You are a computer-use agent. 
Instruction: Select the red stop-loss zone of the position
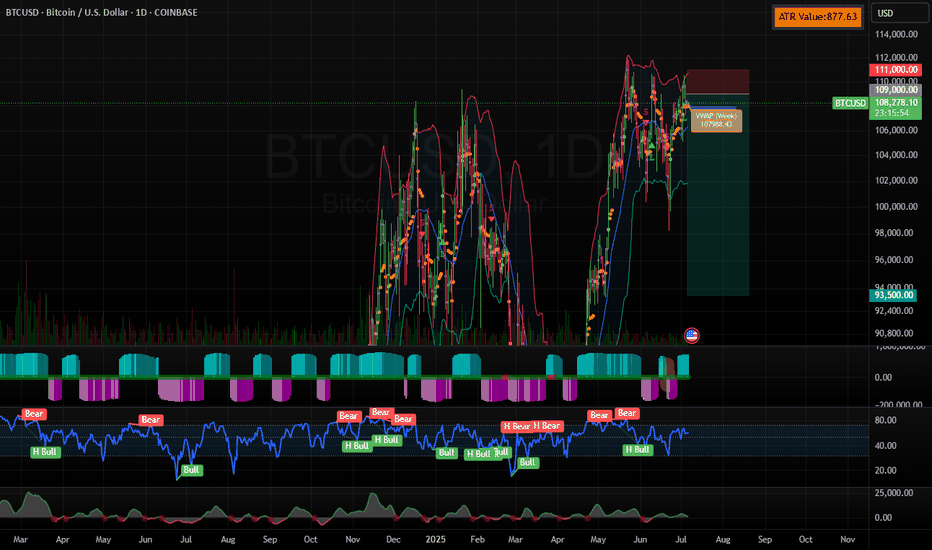point(718,81)
